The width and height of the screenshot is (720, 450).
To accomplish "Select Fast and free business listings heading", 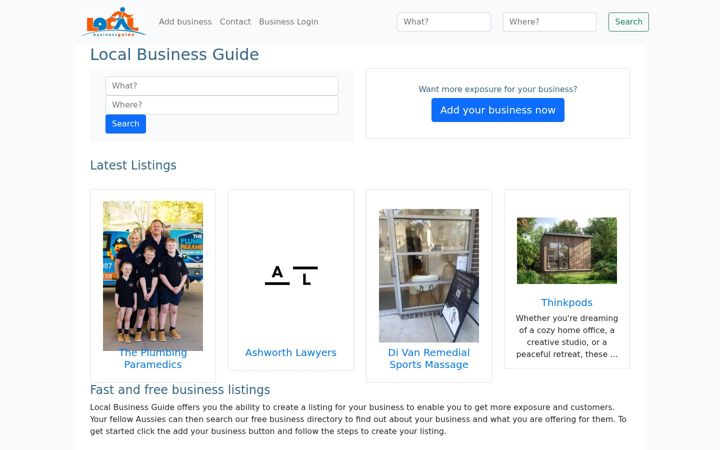I will click(180, 390).
